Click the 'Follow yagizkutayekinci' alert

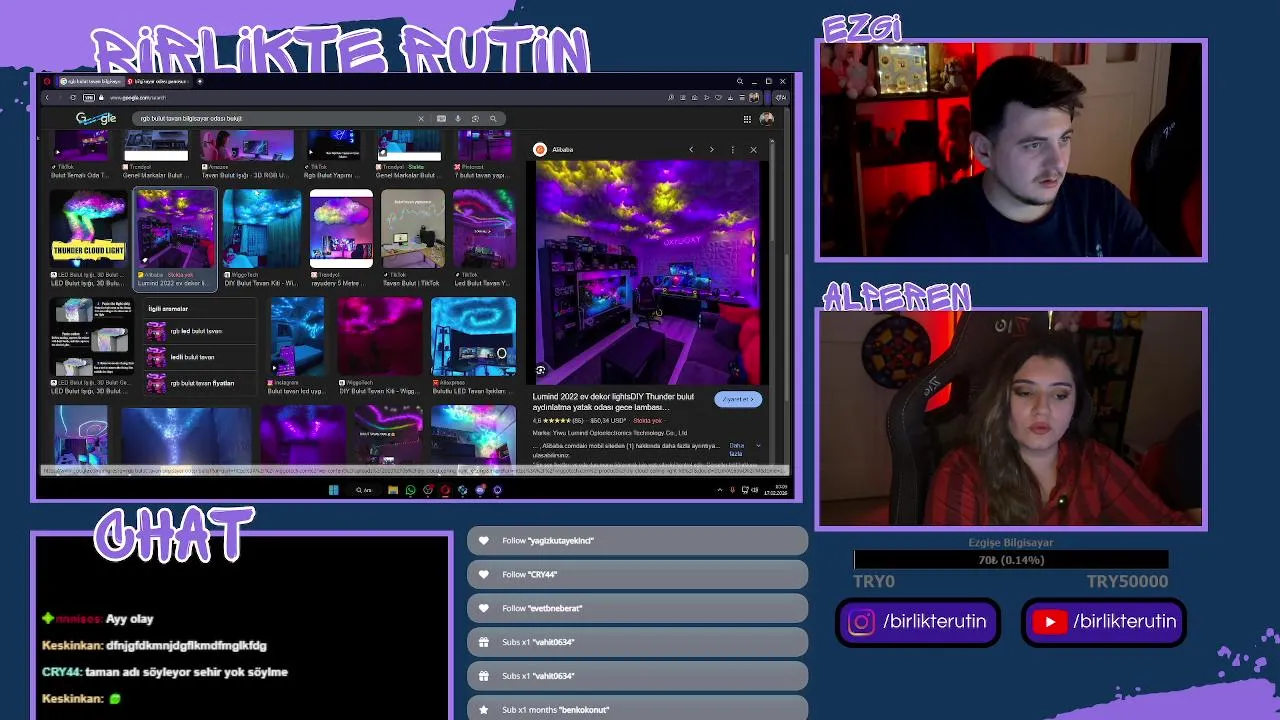pyautogui.click(x=637, y=541)
